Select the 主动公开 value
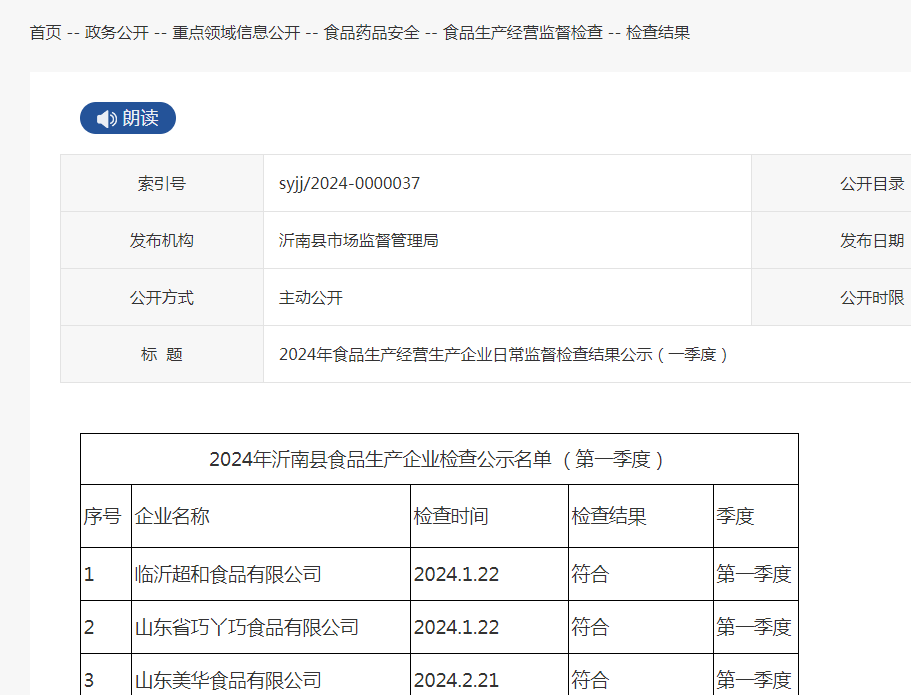Image resolution: width=911 pixels, height=695 pixels. [x=311, y=298]
